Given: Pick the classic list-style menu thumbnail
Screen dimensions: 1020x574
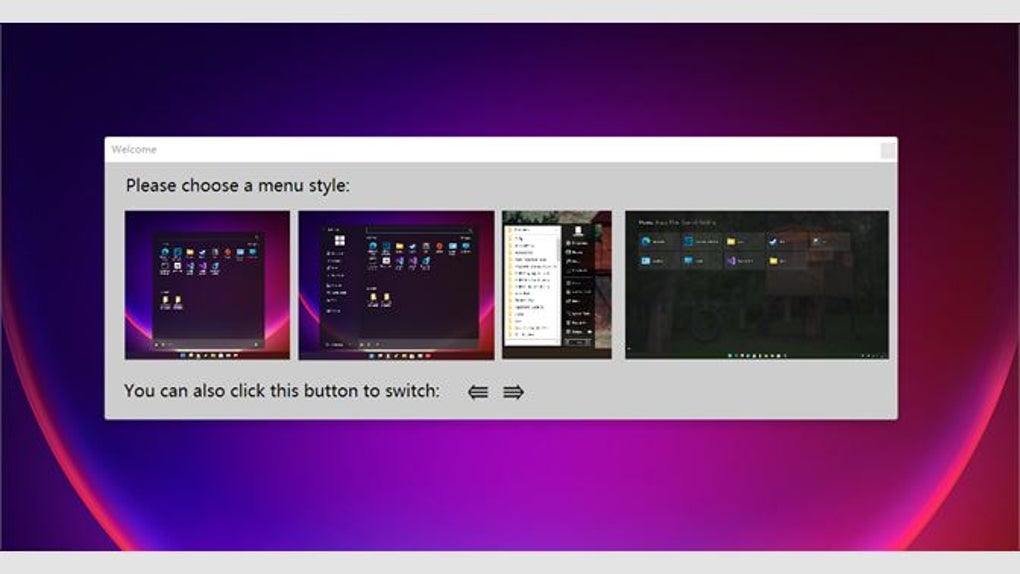Looking at the screenshot, I should click(x=557, y=284).
